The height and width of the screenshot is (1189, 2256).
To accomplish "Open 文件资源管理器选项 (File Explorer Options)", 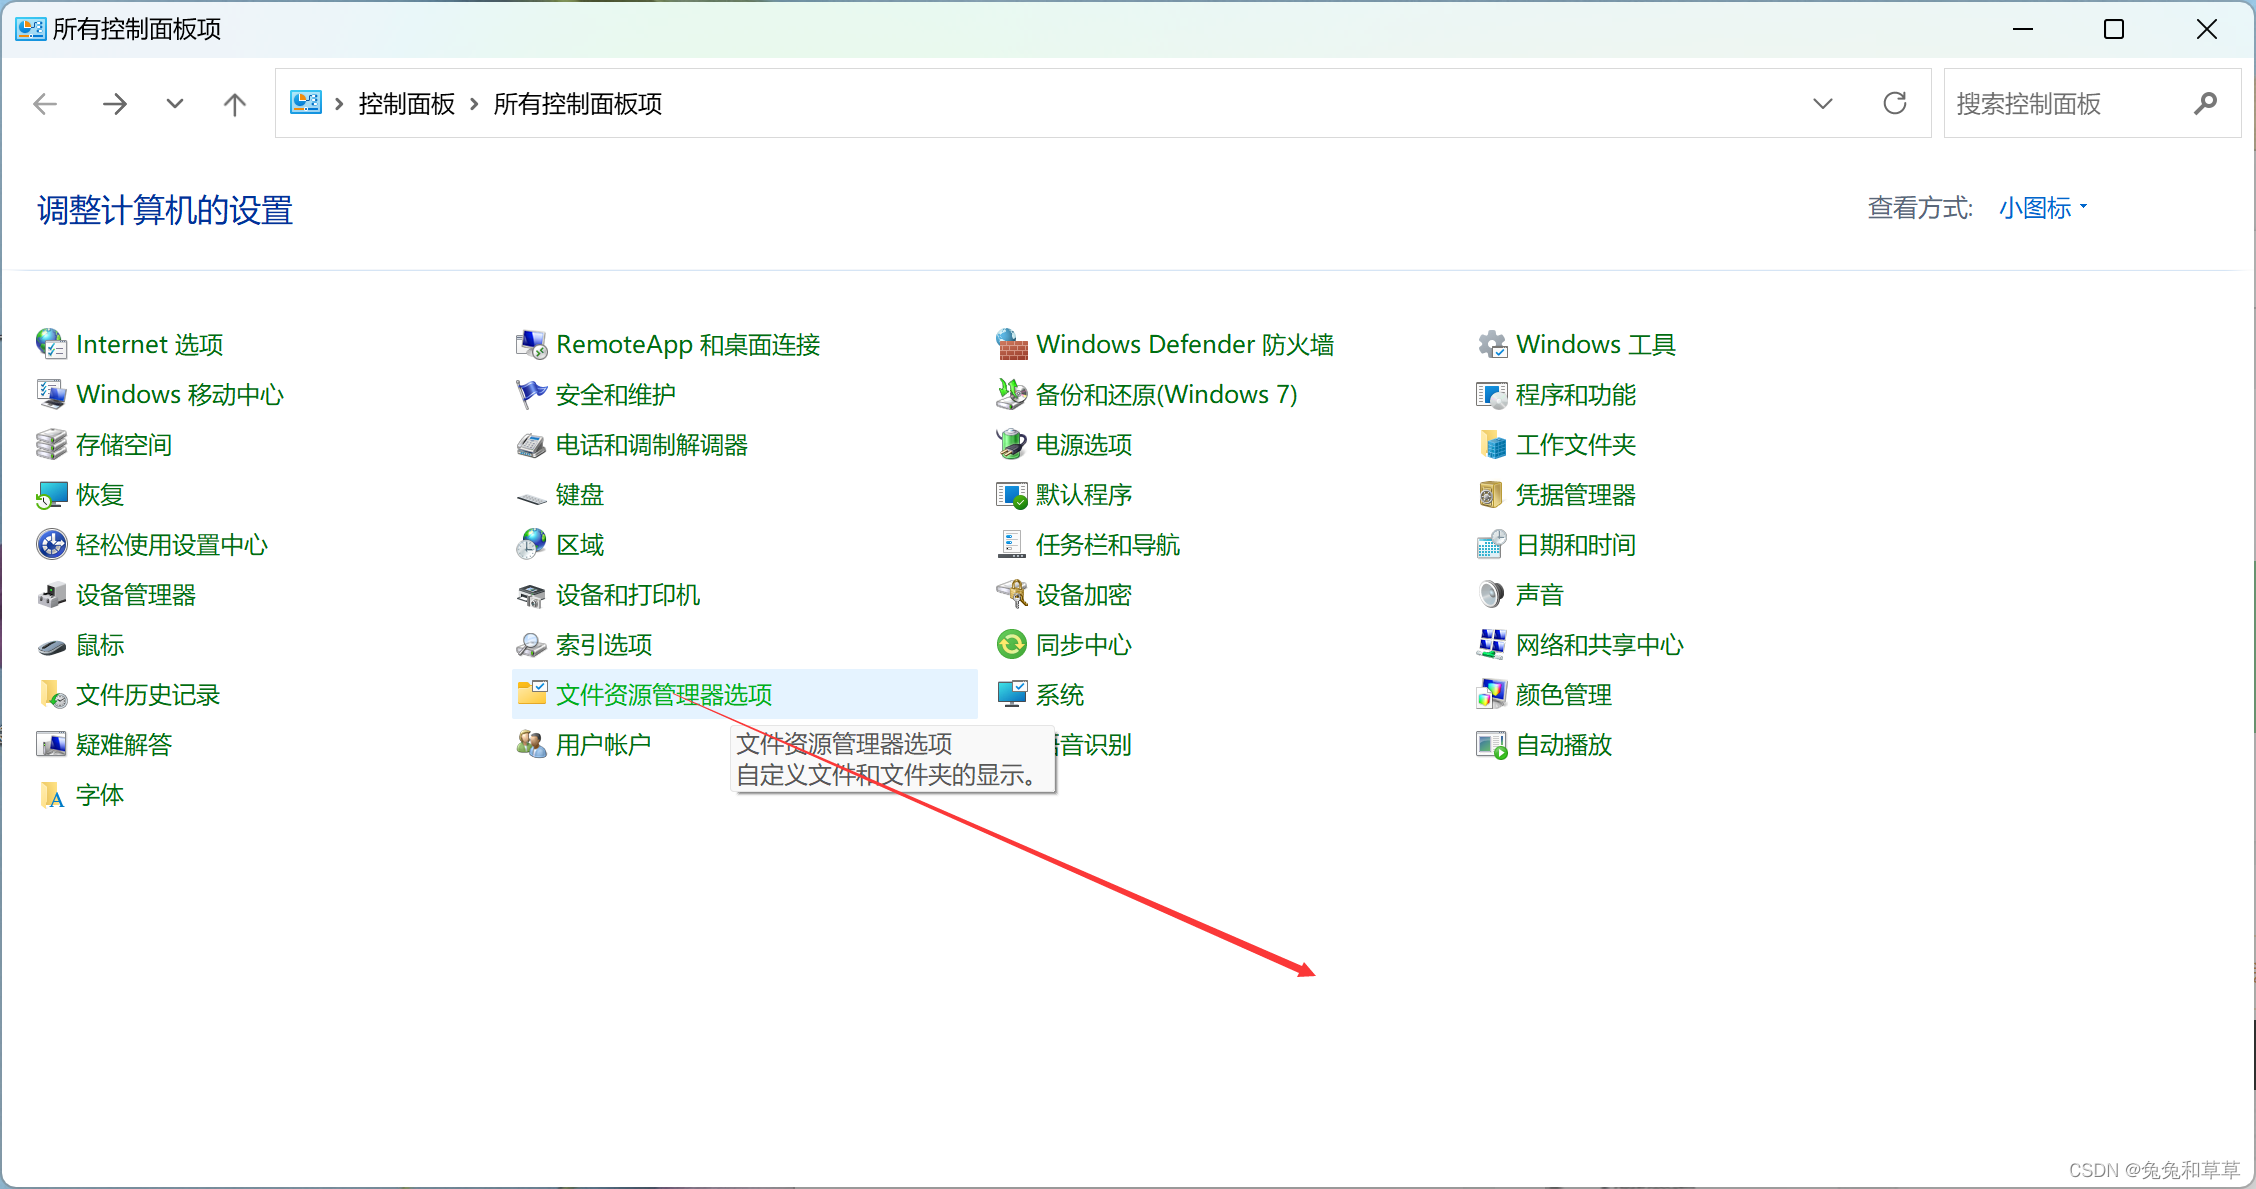I will (x=663, y=694).
